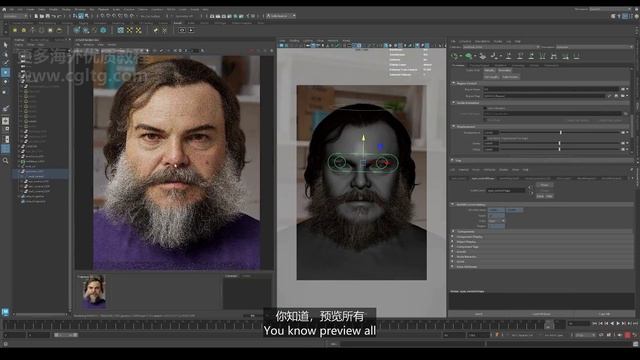Open the XGen Collection dropdown

(x=501, y=47)
